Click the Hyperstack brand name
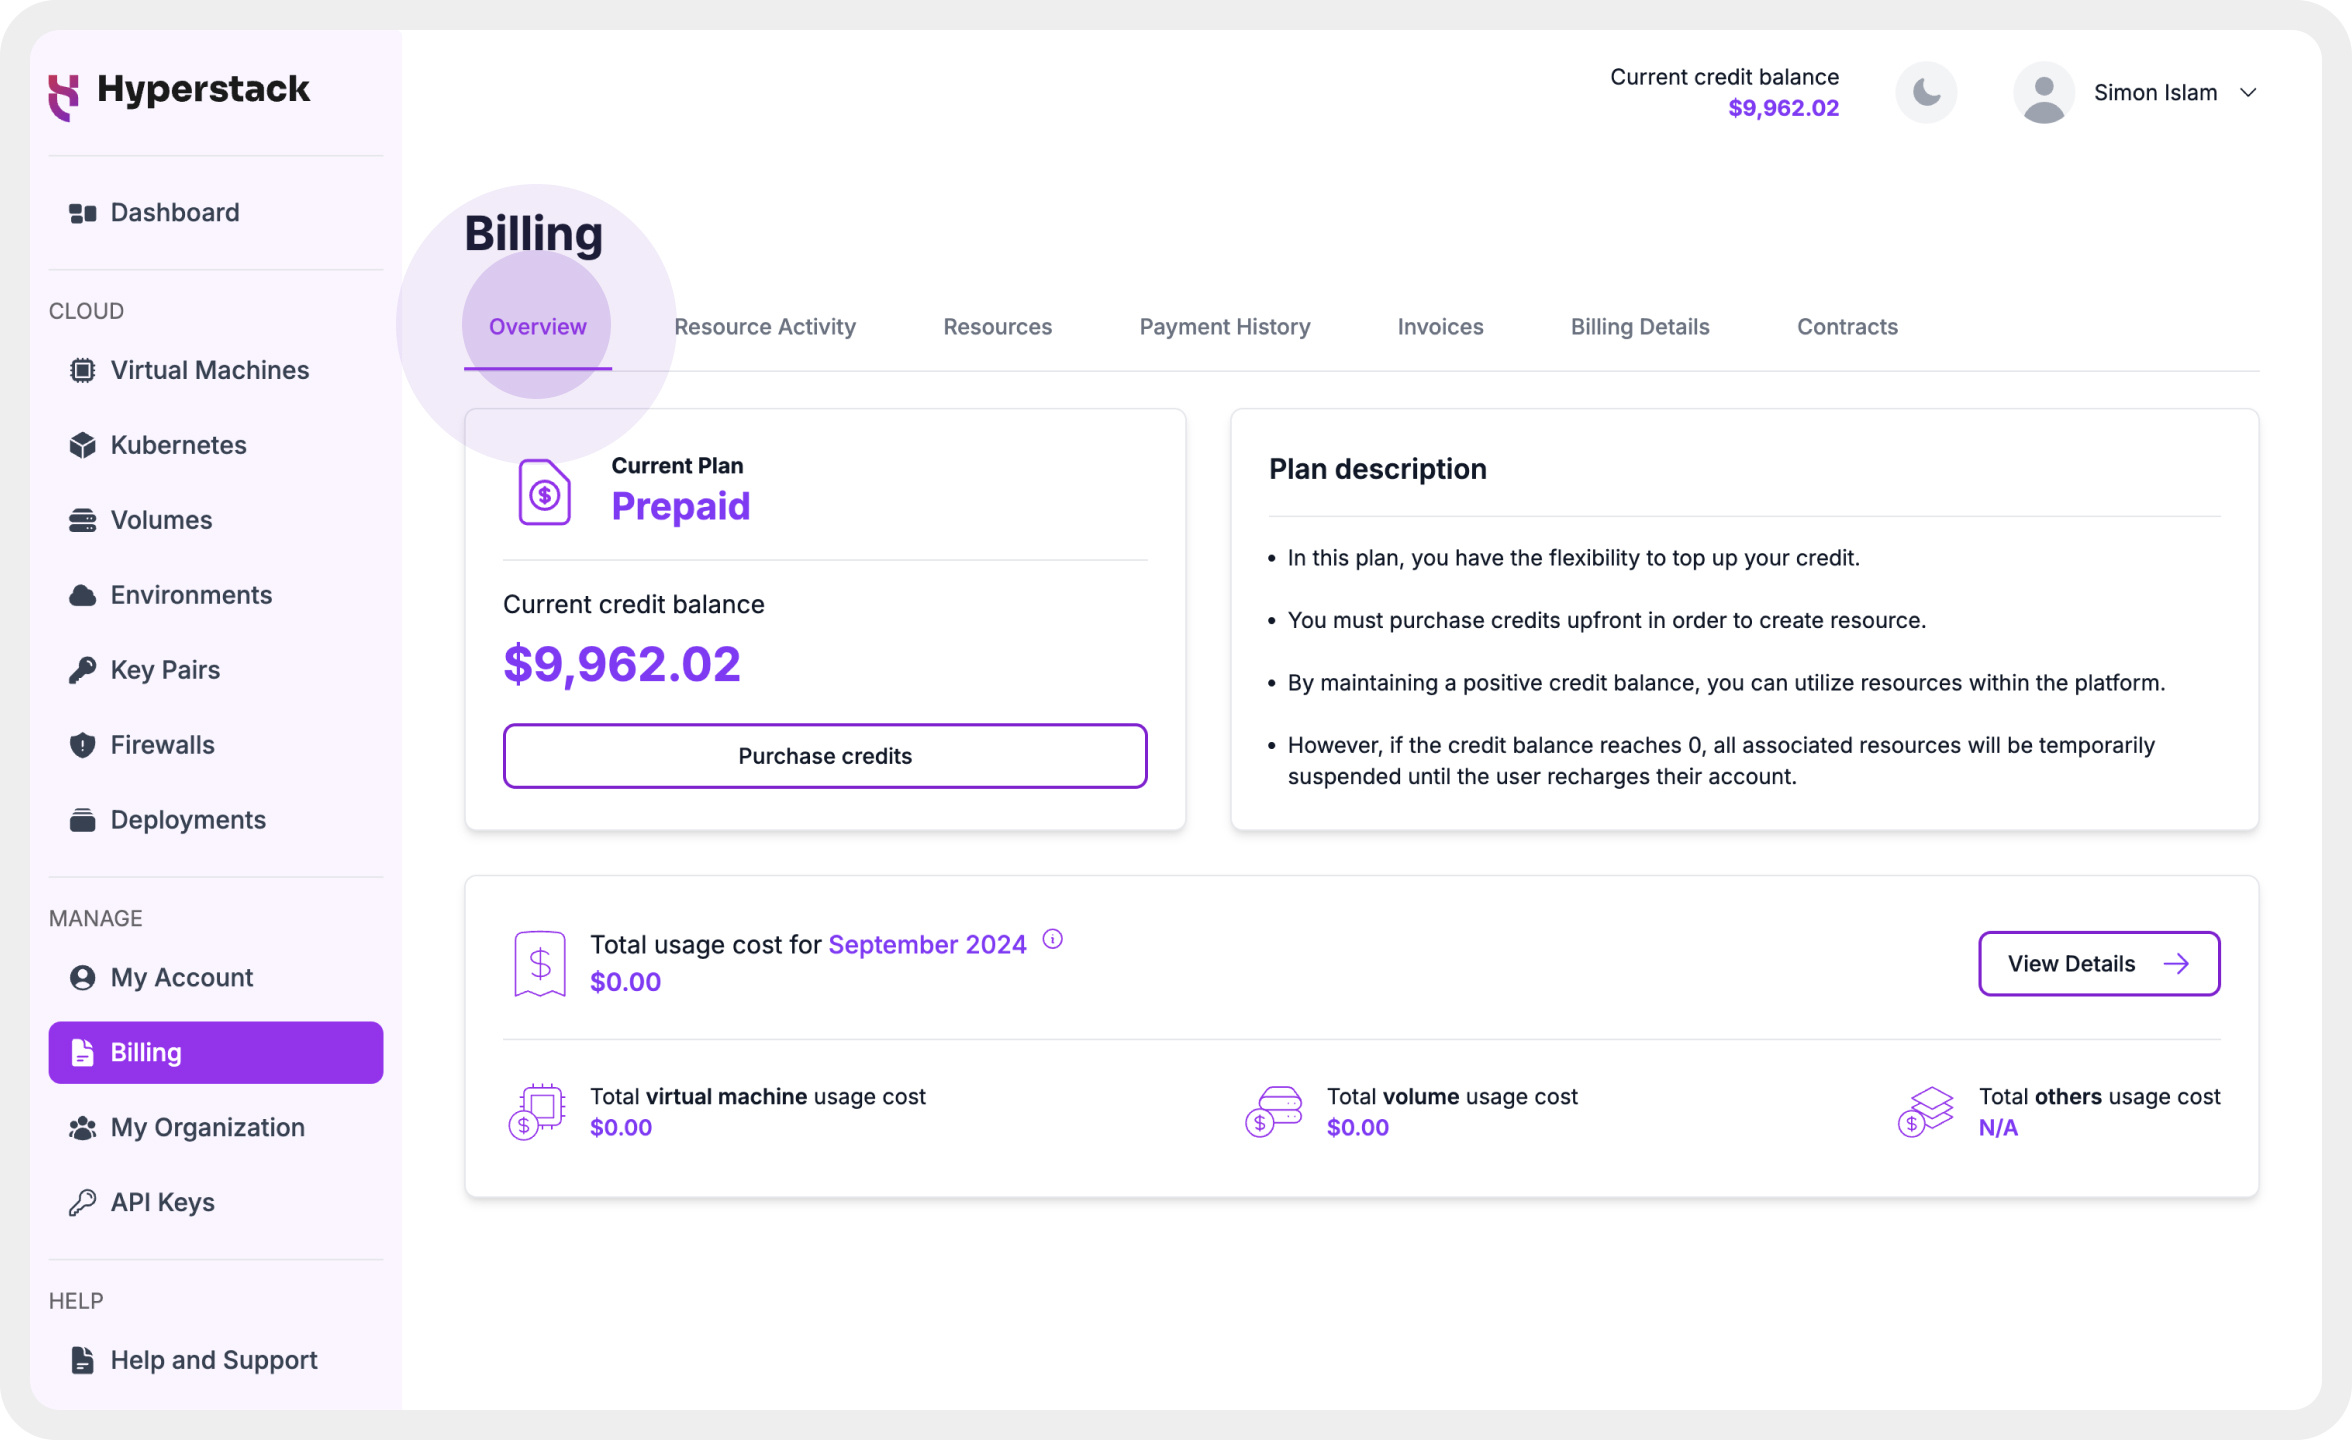Viewport: 2352px width, 1440px height. [203, 89]
